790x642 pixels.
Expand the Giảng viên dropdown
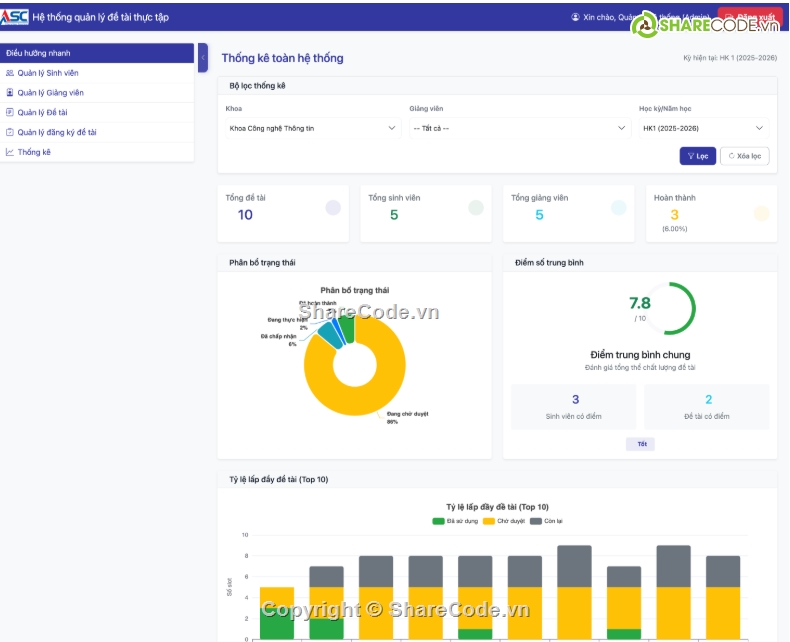pyautogui.click(x=519, y=128)
